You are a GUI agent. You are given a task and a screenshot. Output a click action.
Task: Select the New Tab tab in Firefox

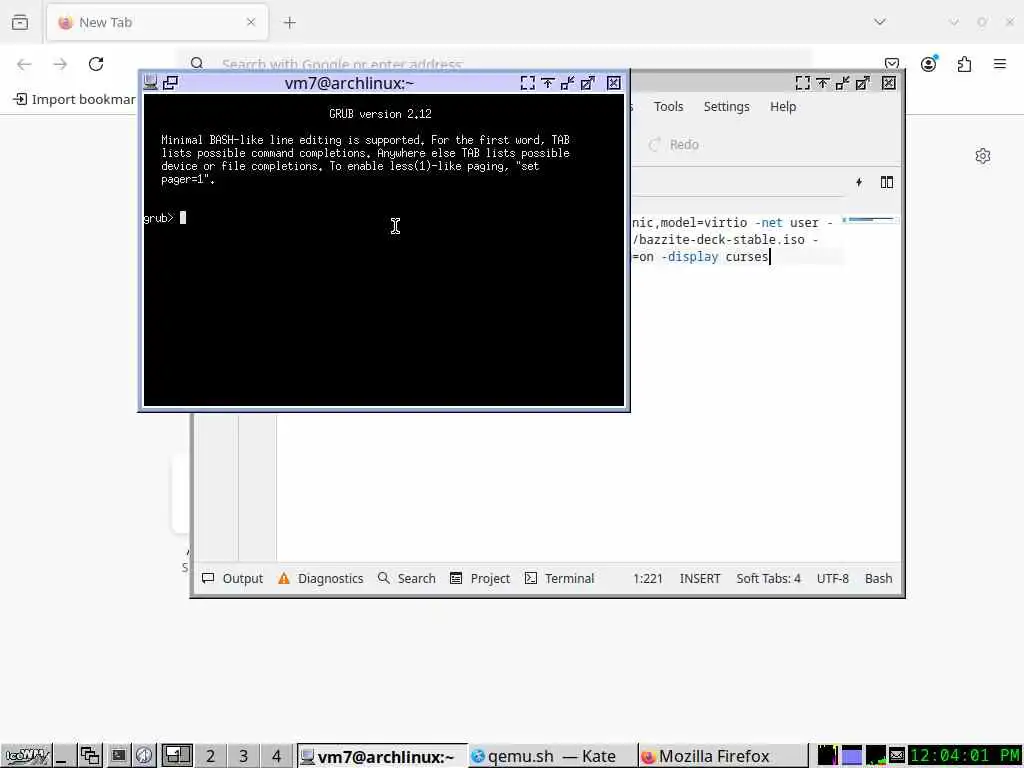tap(157, 23)
